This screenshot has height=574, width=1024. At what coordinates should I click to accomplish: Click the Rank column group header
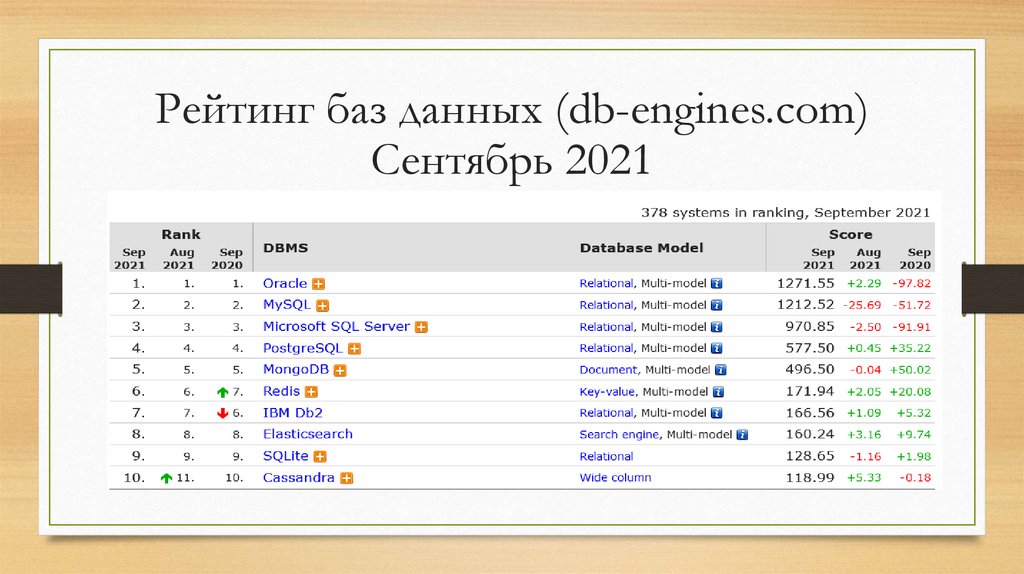tap(181, 234)
